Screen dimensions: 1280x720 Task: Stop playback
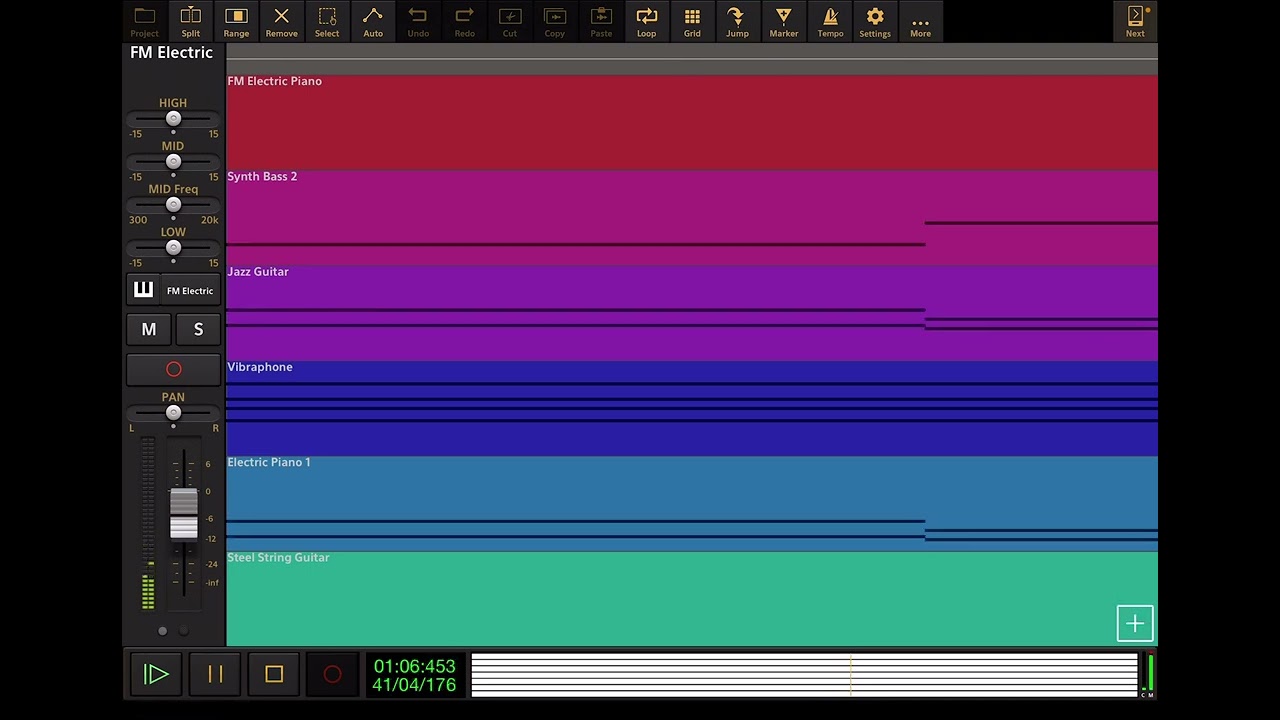click(x=274, y=674)
